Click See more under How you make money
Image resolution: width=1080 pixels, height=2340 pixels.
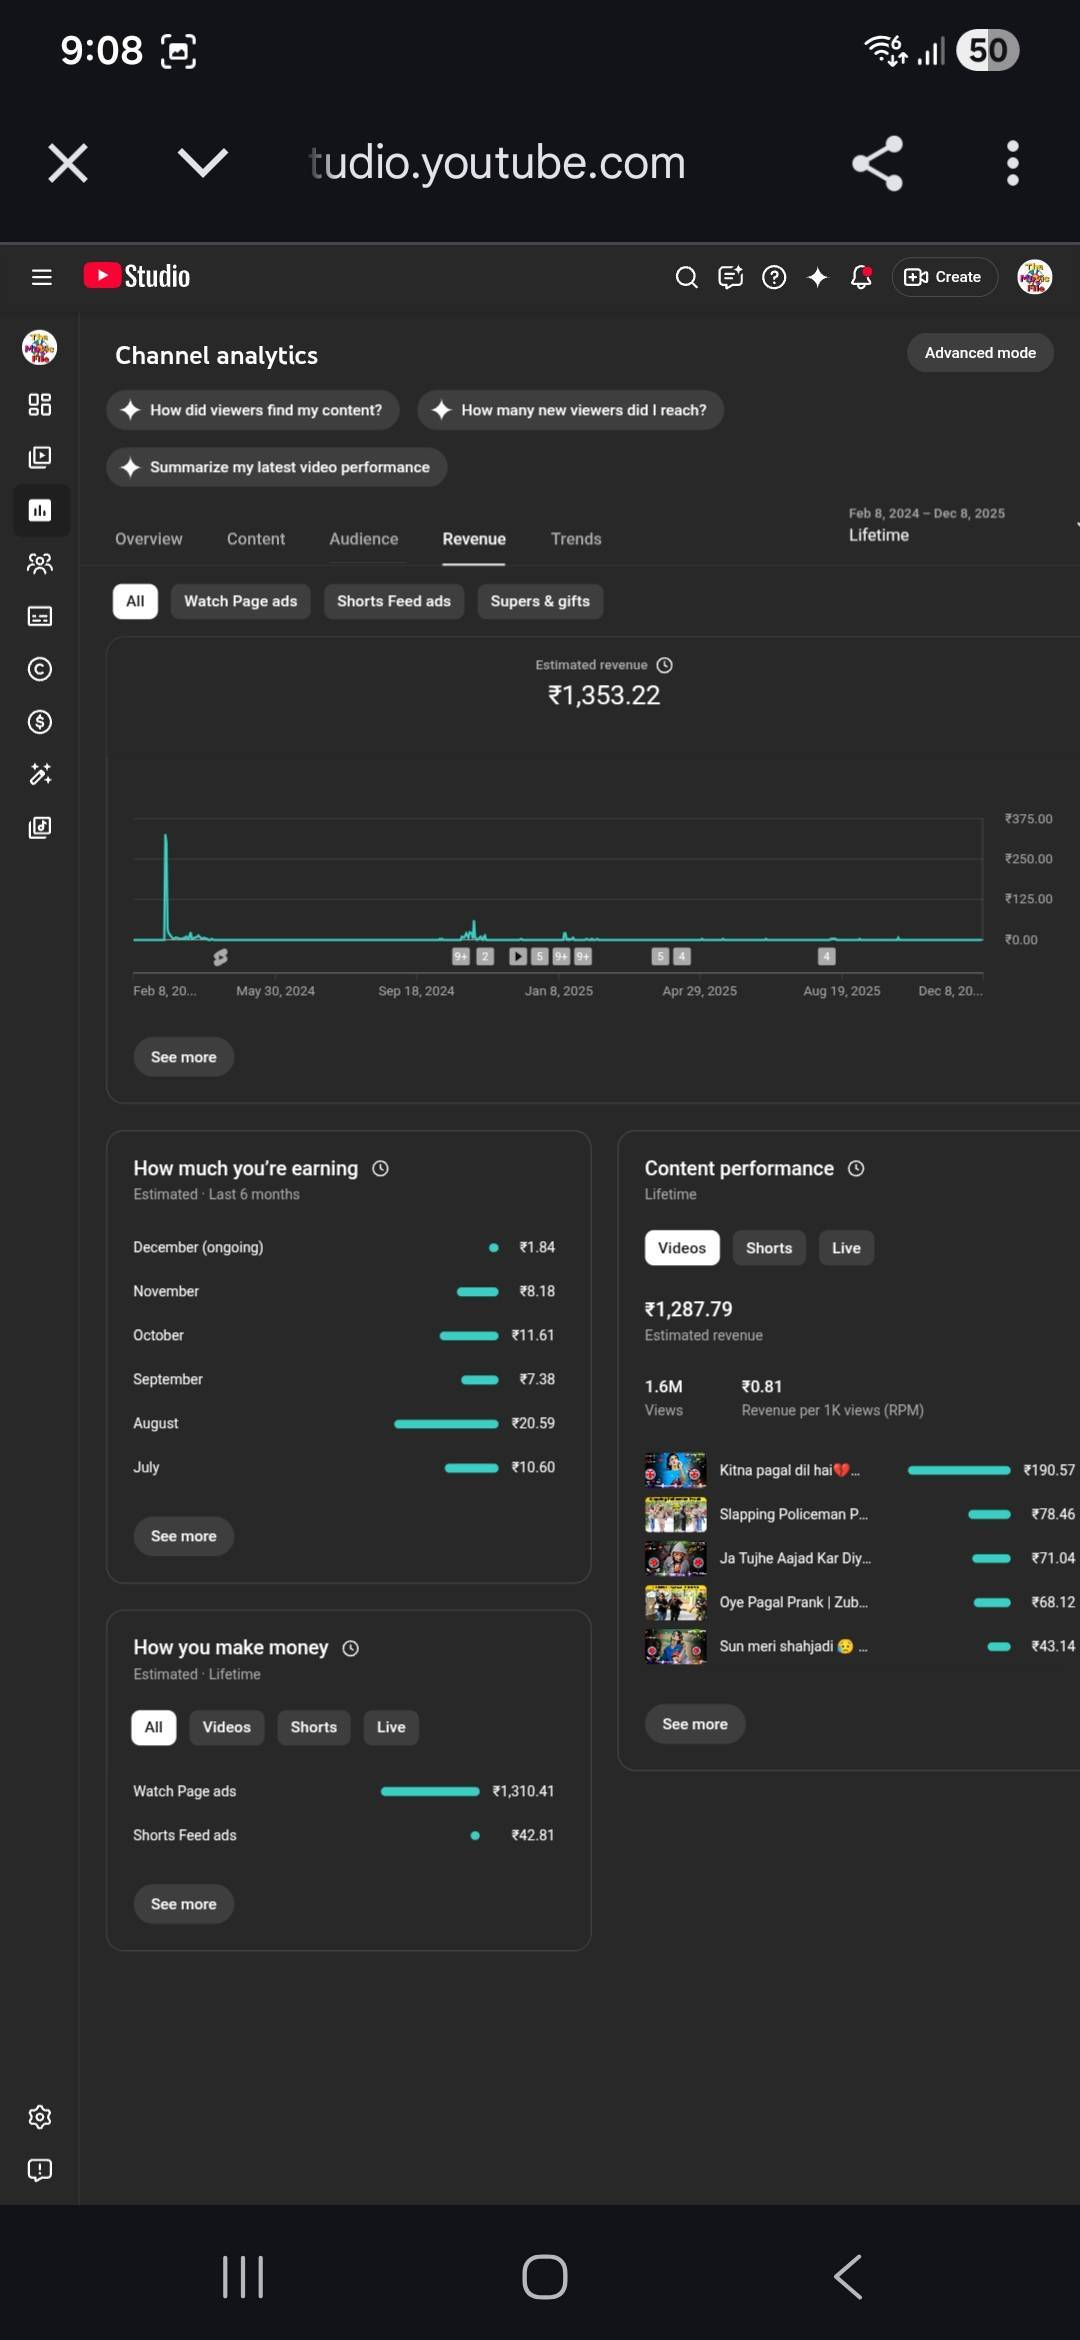(183, 1904)
